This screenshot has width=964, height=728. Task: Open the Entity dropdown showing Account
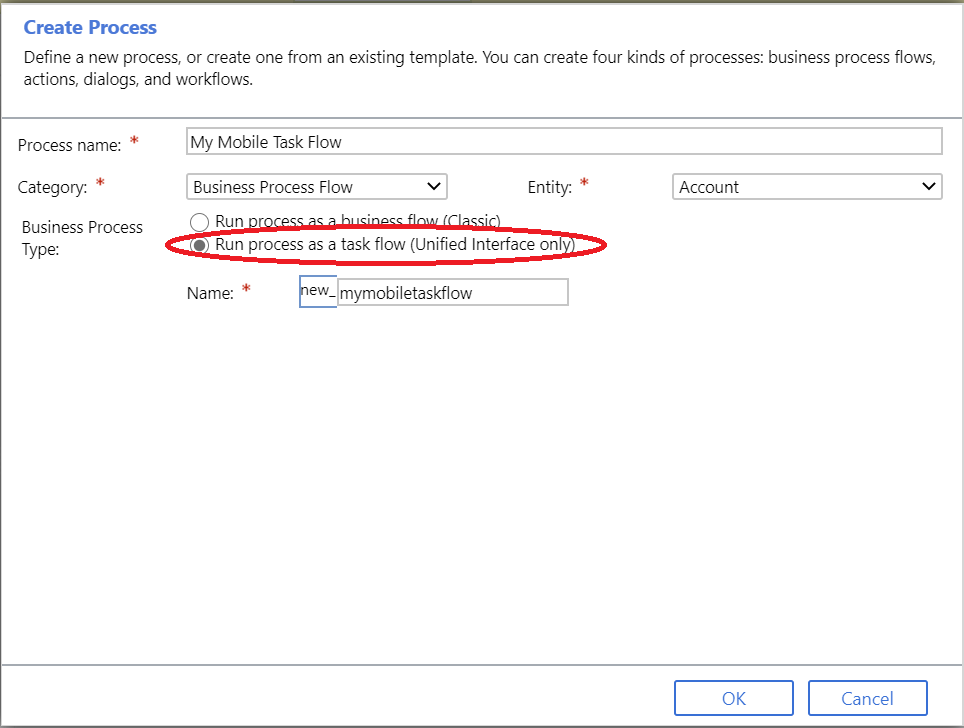coord(807,187)
